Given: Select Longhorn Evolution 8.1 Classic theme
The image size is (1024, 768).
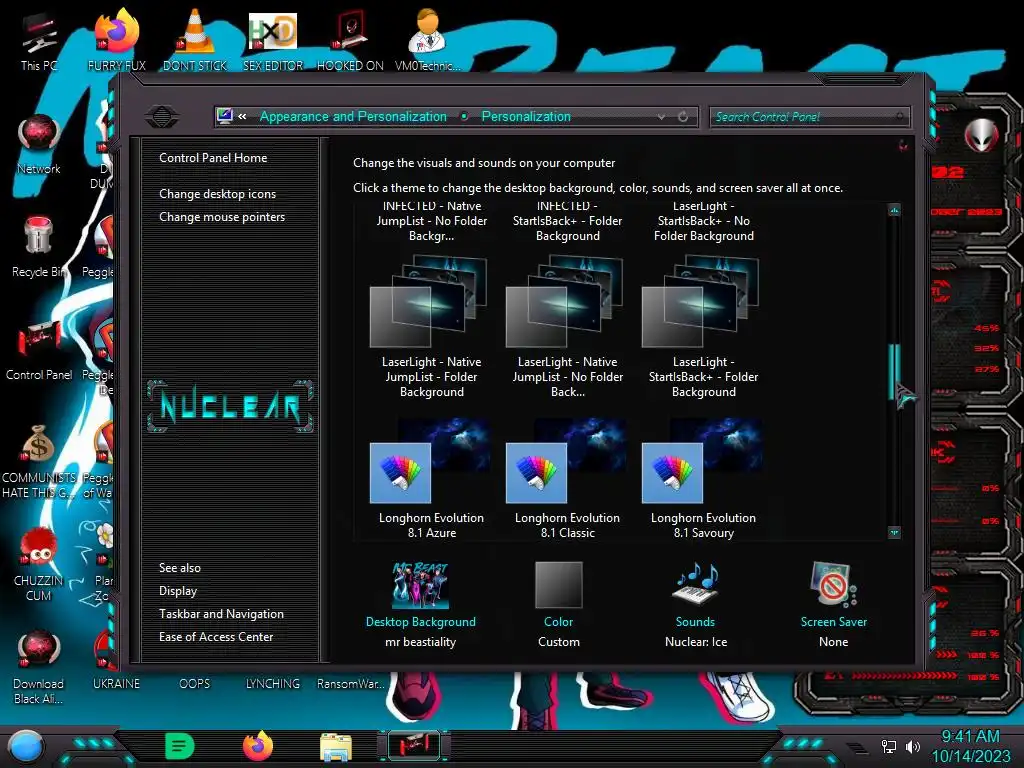Looking at the screenshot, I should click(x=568, y=479).
